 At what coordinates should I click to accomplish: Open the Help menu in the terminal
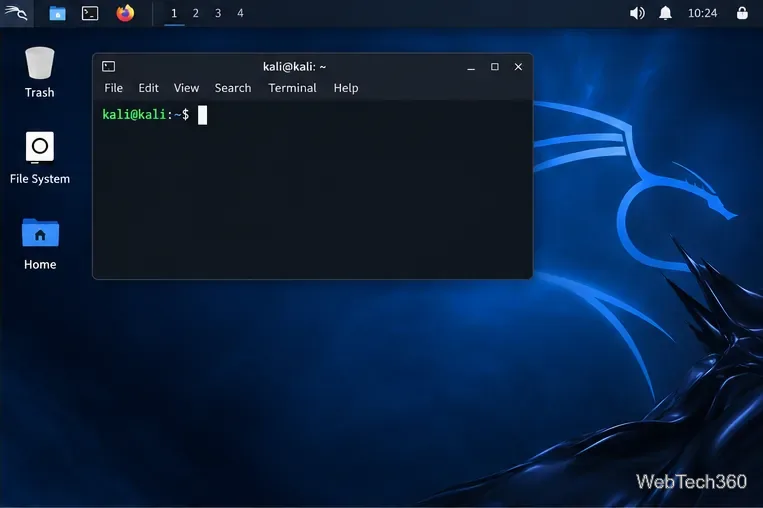coord(346,88)
